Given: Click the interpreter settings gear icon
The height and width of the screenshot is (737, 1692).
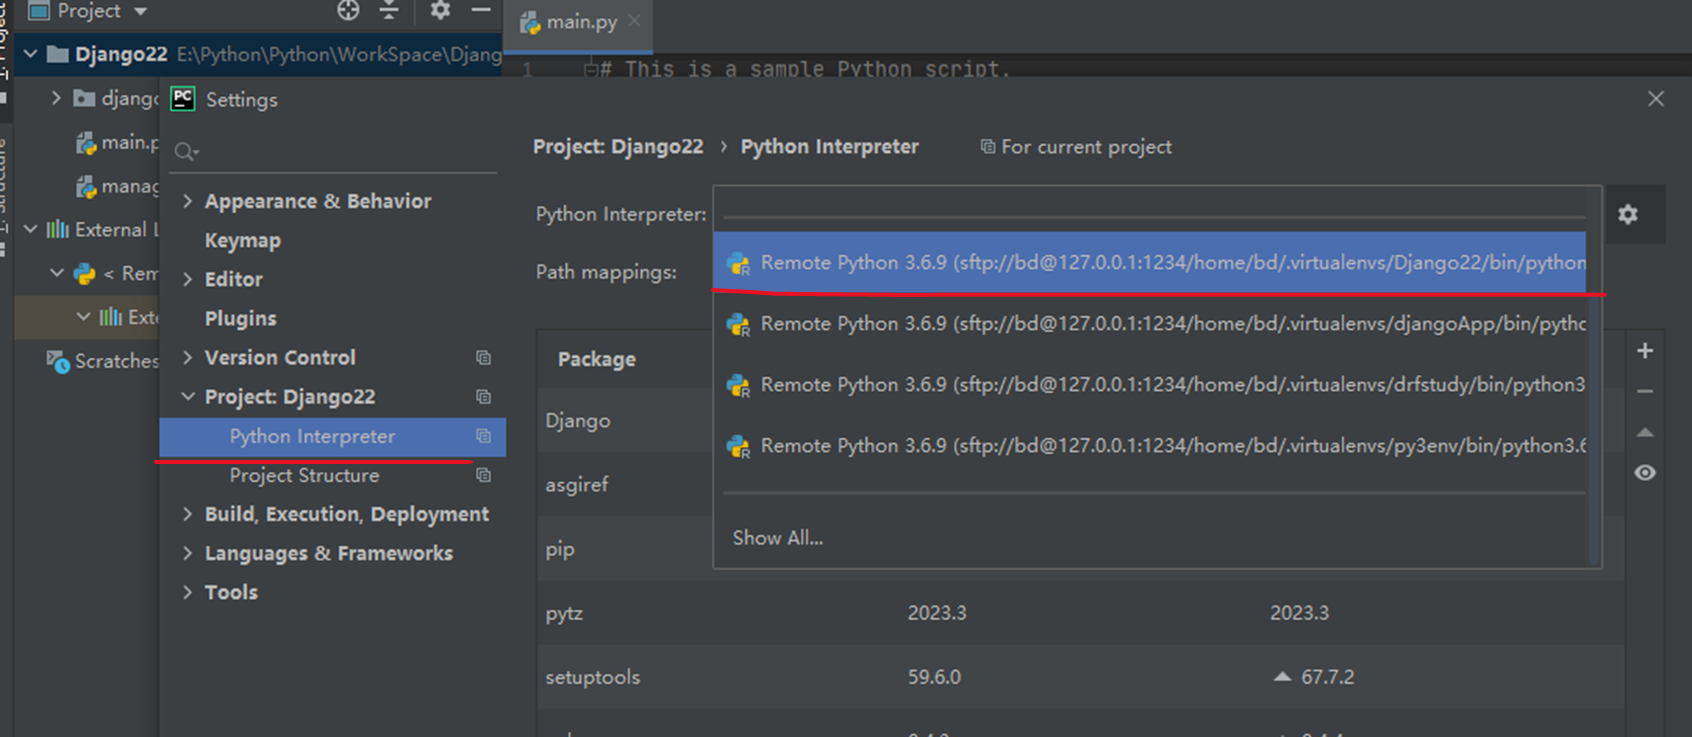Looking at the screenshot, I should point(1628,214).
